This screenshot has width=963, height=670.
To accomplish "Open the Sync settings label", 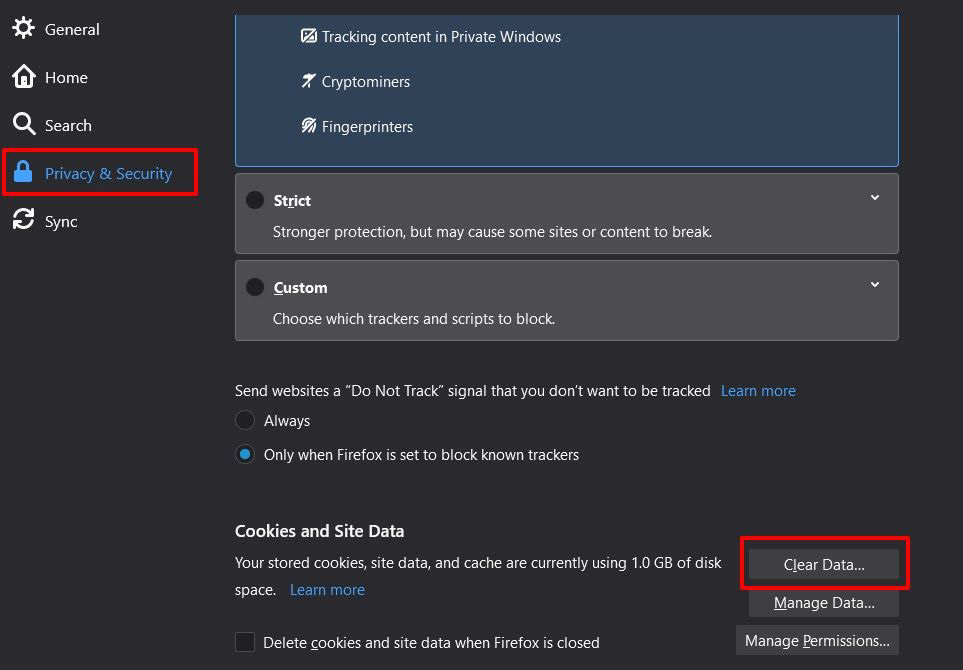I will pos(61,221).
